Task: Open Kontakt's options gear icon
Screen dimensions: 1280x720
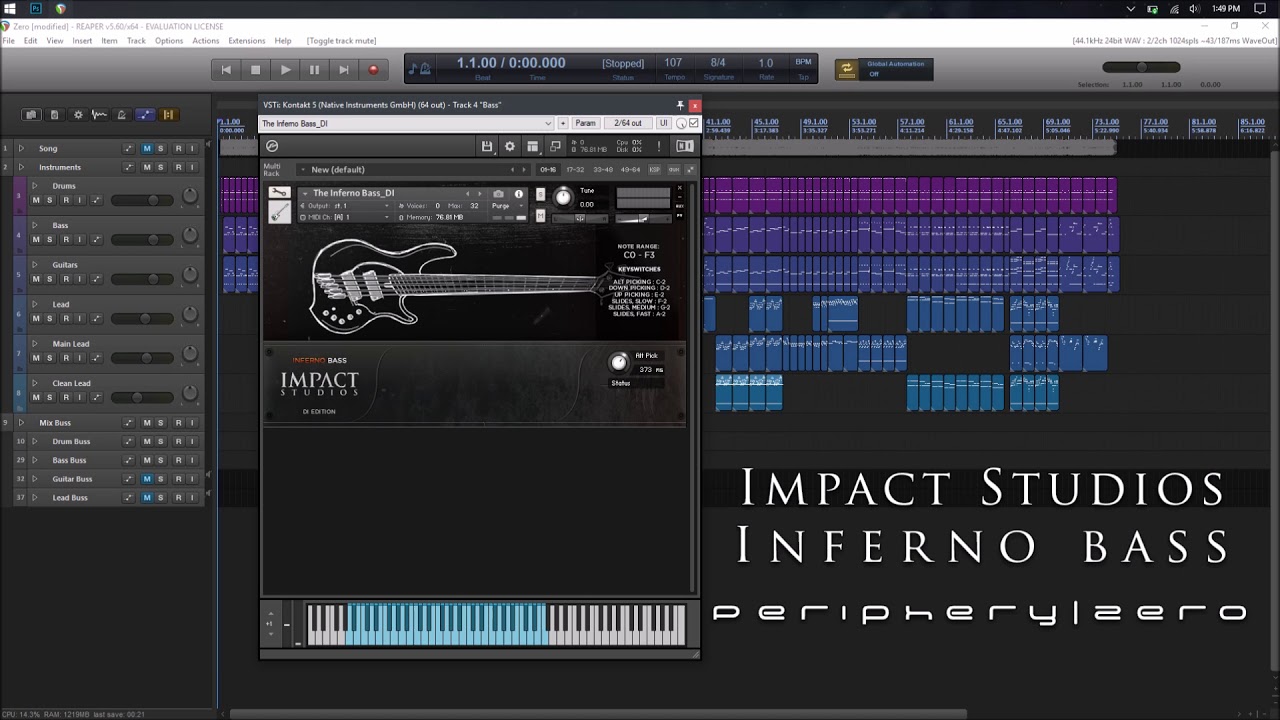Action: click(x=510, y=146)
